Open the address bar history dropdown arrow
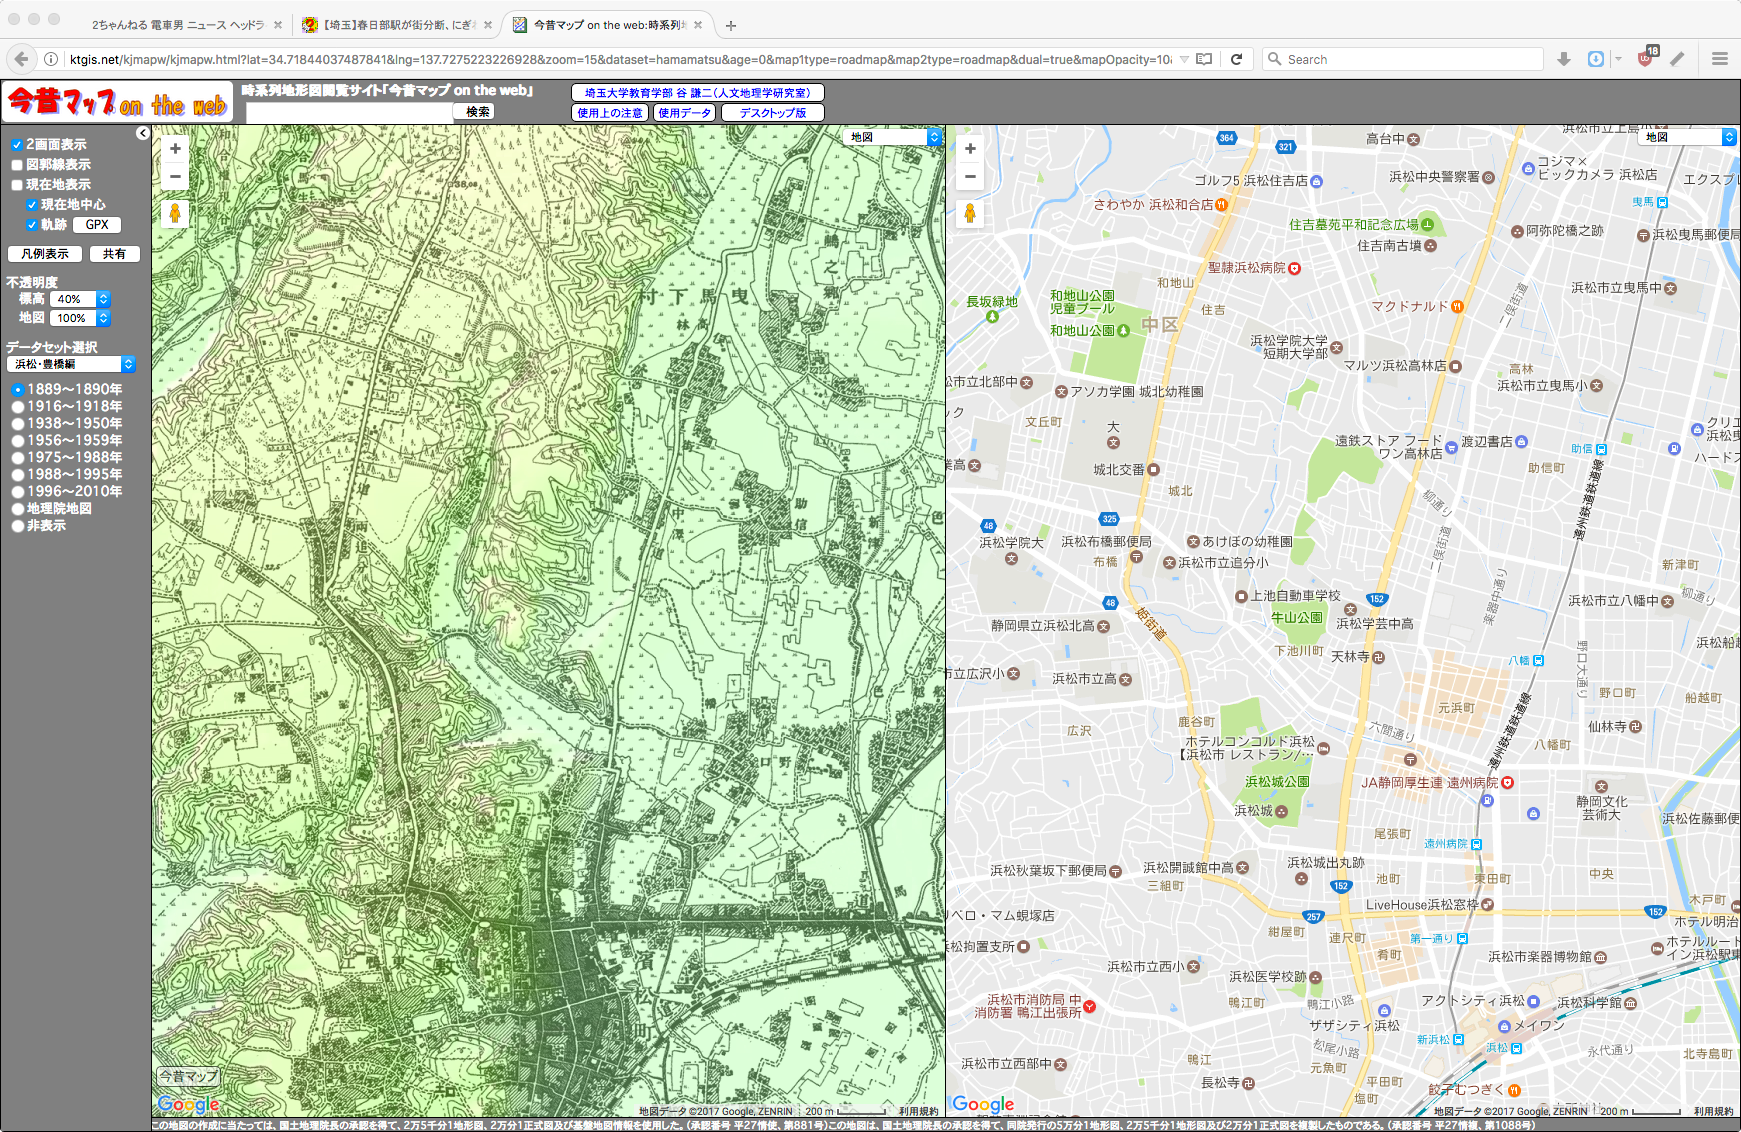Screen dimensions: 1741x1132 (x=1184, y=59)
